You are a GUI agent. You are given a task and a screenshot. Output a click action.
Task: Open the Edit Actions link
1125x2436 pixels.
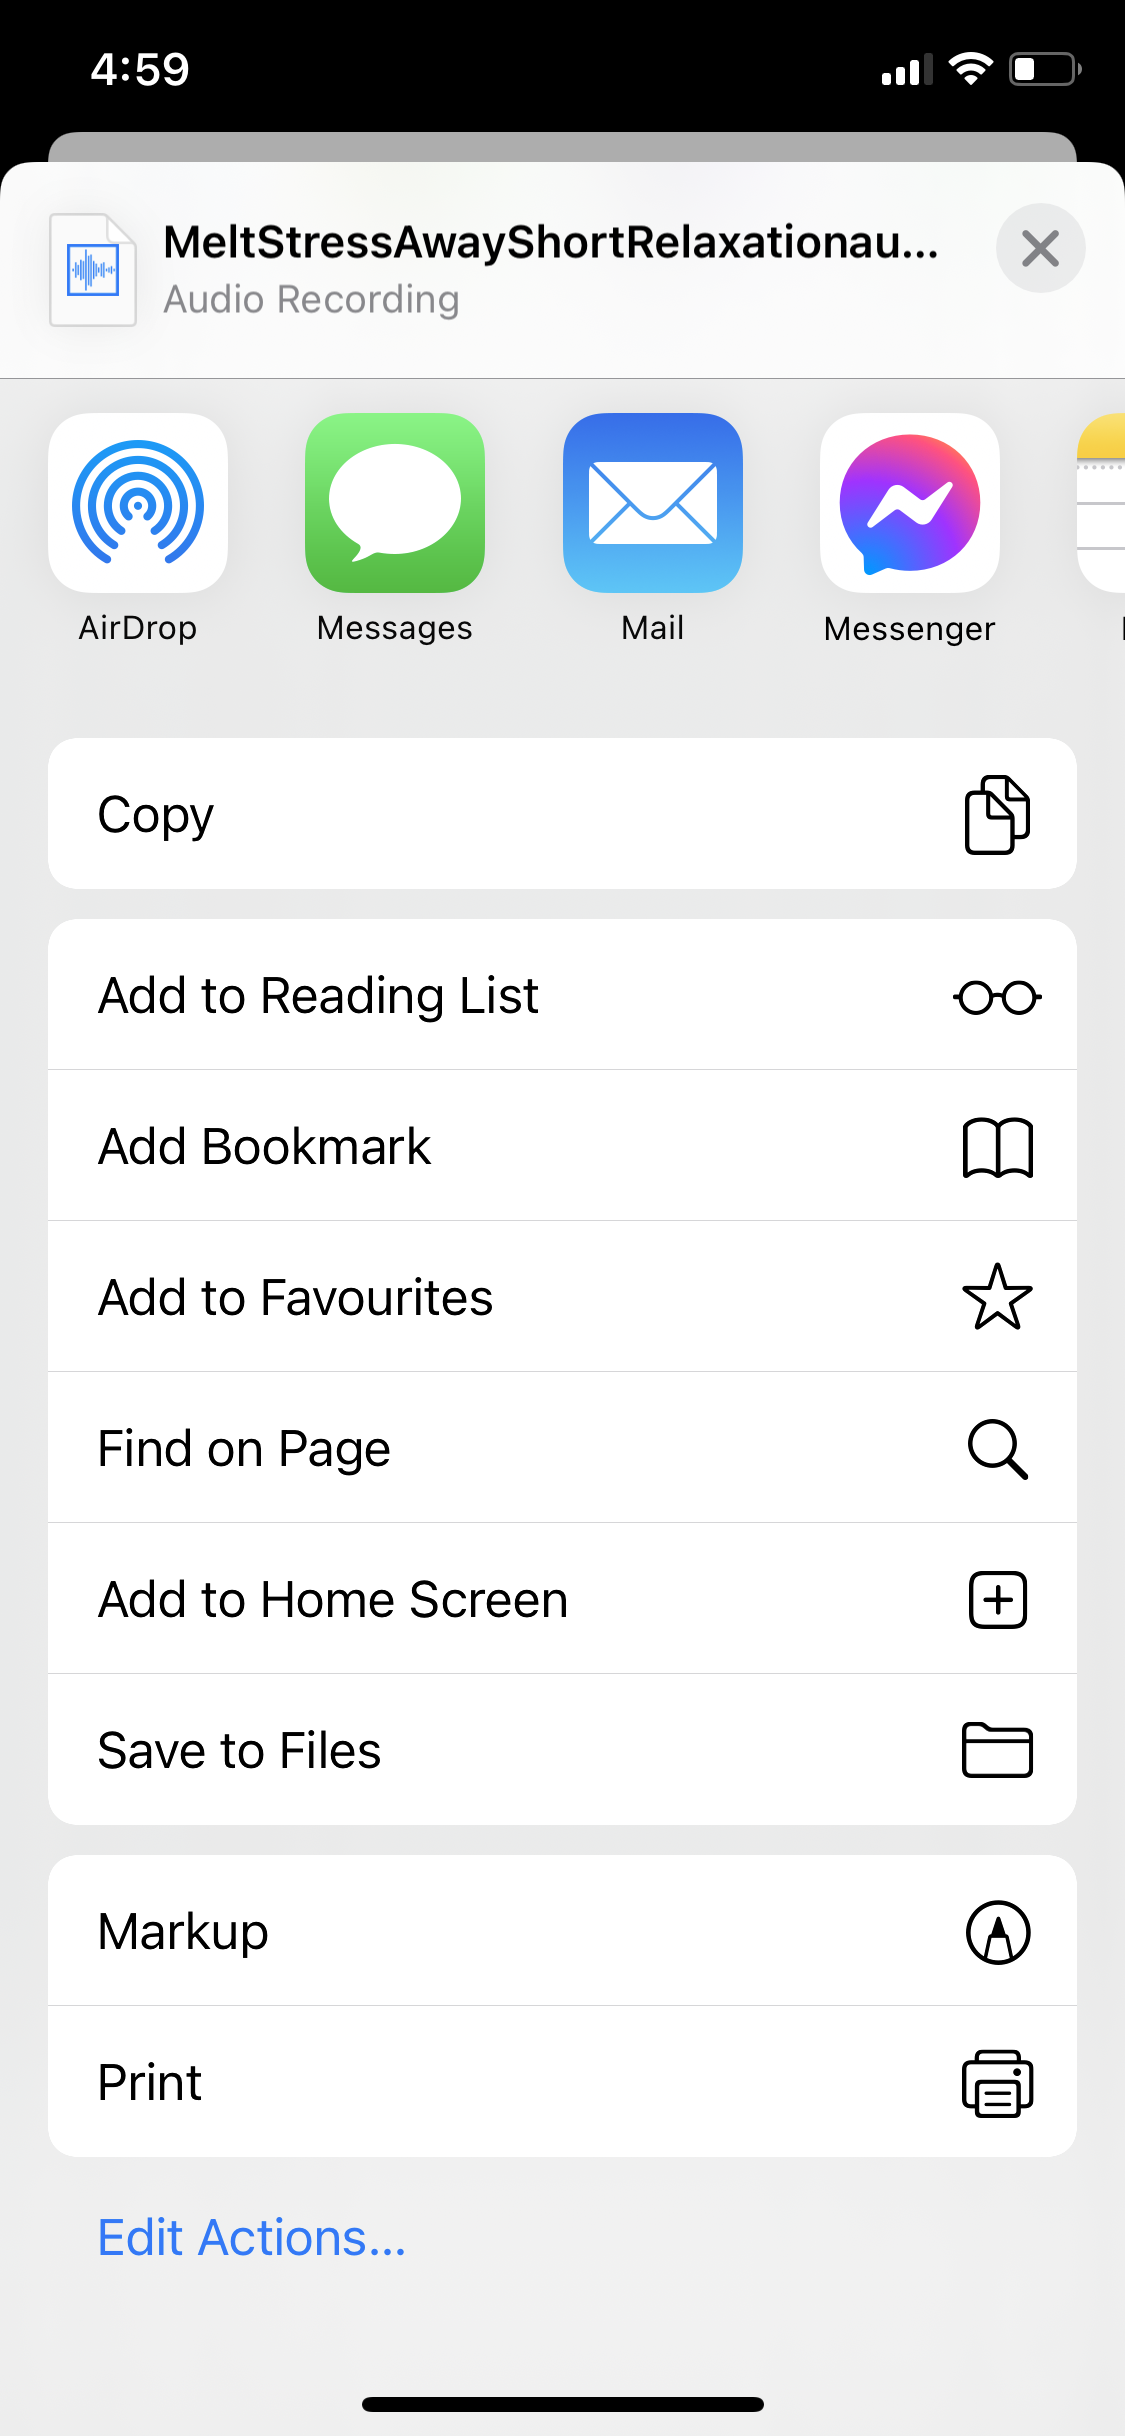(x=252, y=2238)
